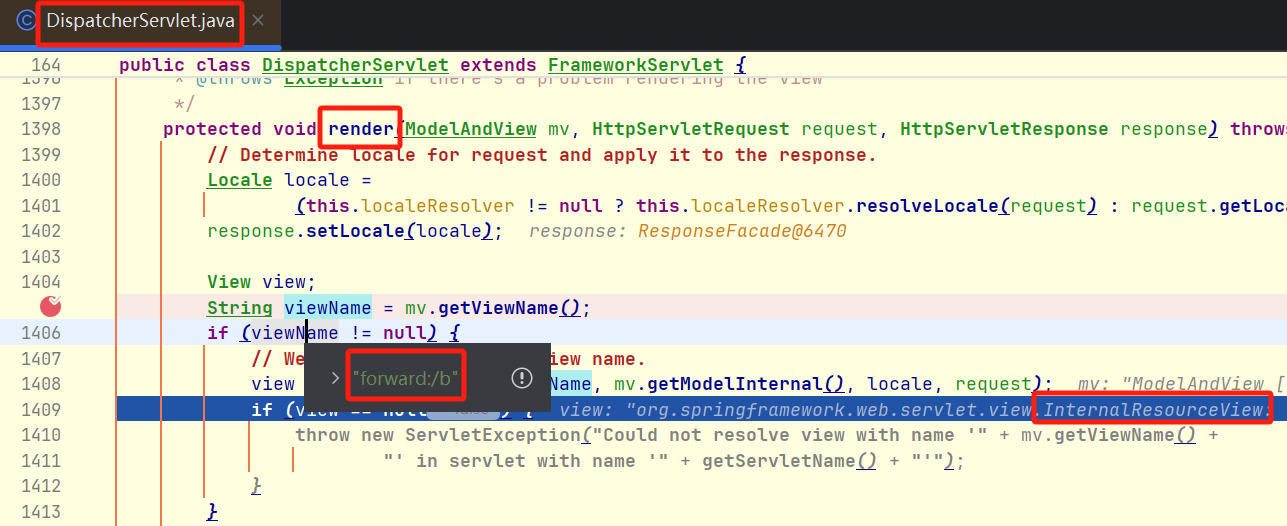The width and height of the screenshot is (1287, 526).
Task: Click the throw keyword on line 1410
Action: (322, 435)
